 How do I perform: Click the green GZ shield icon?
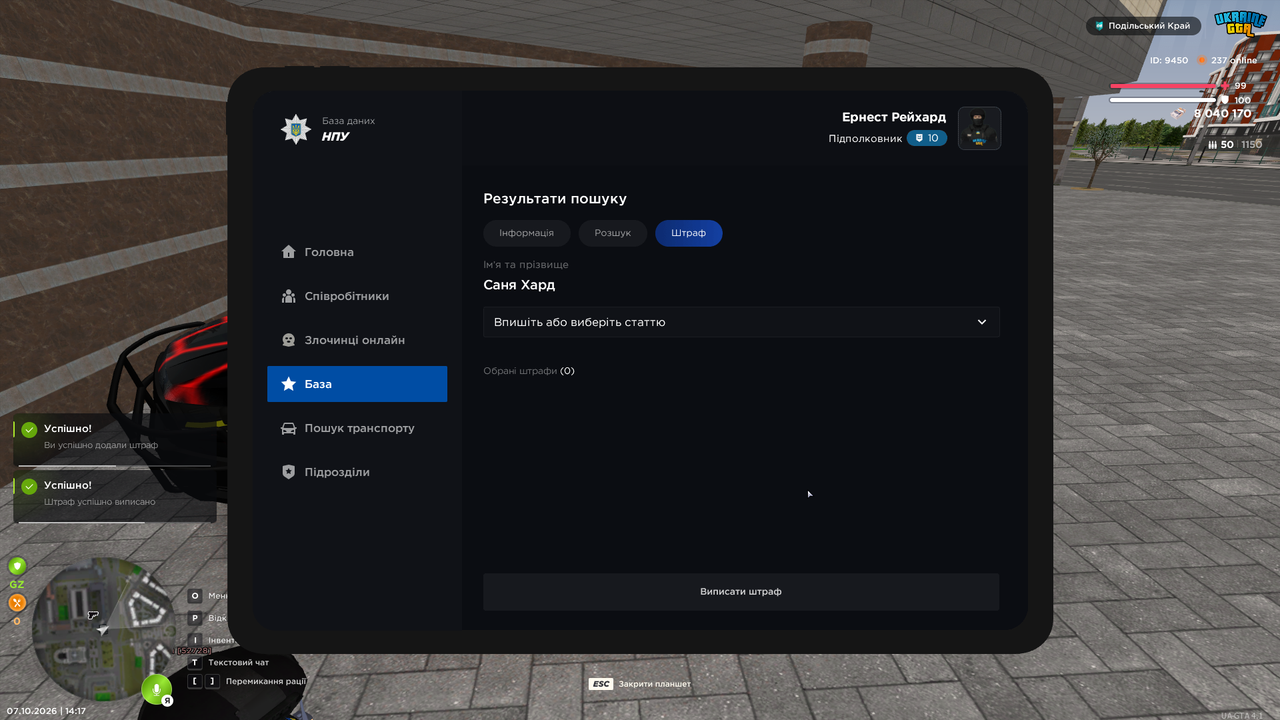coord(17,567)
